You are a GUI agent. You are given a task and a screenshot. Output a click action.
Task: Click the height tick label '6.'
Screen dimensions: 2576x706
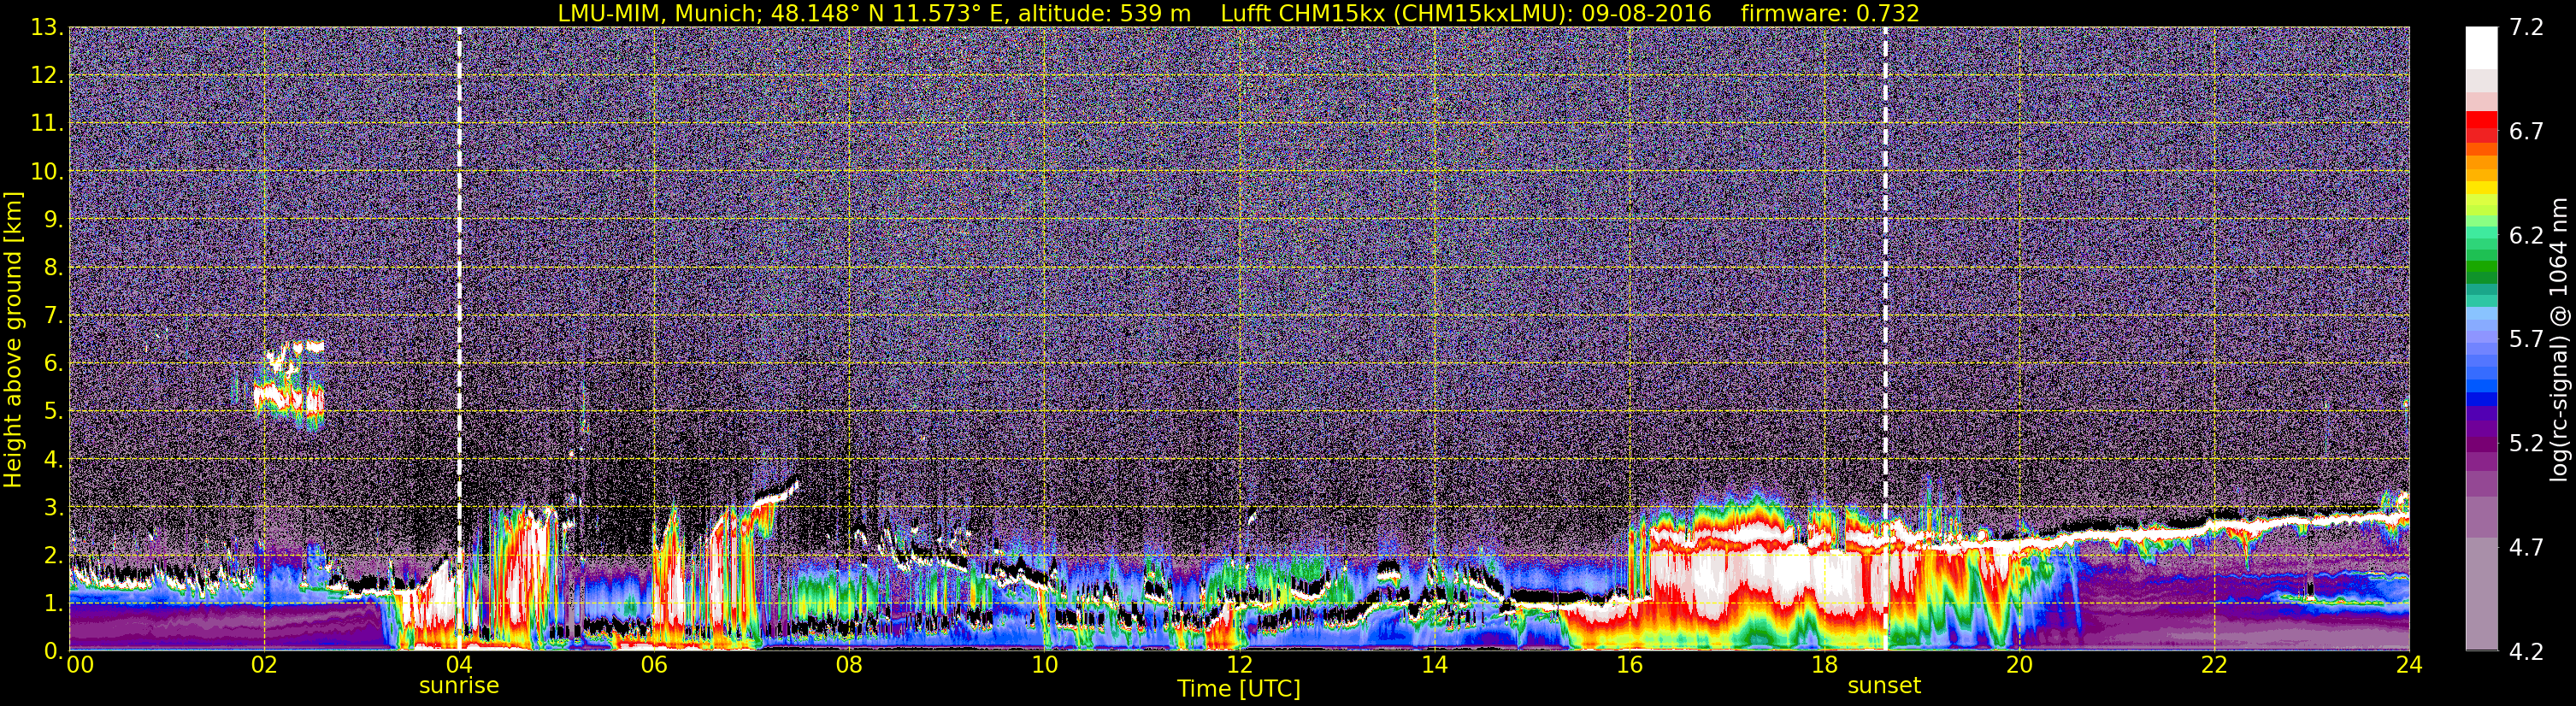point(53,364)
